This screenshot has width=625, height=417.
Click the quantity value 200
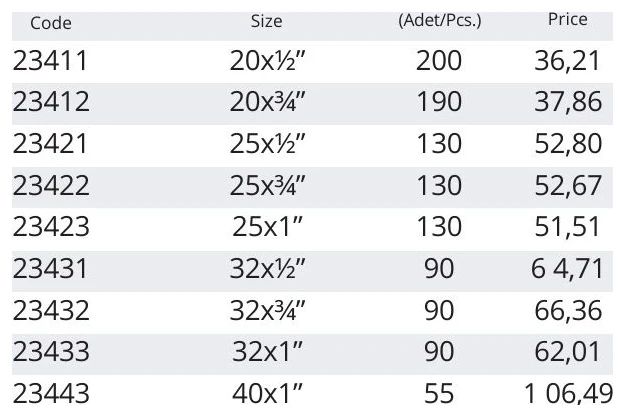439,61
